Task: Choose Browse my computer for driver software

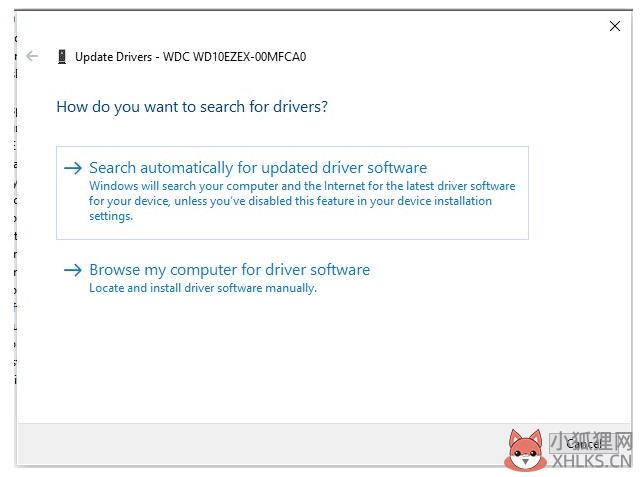Action: (x=229, y=270)
